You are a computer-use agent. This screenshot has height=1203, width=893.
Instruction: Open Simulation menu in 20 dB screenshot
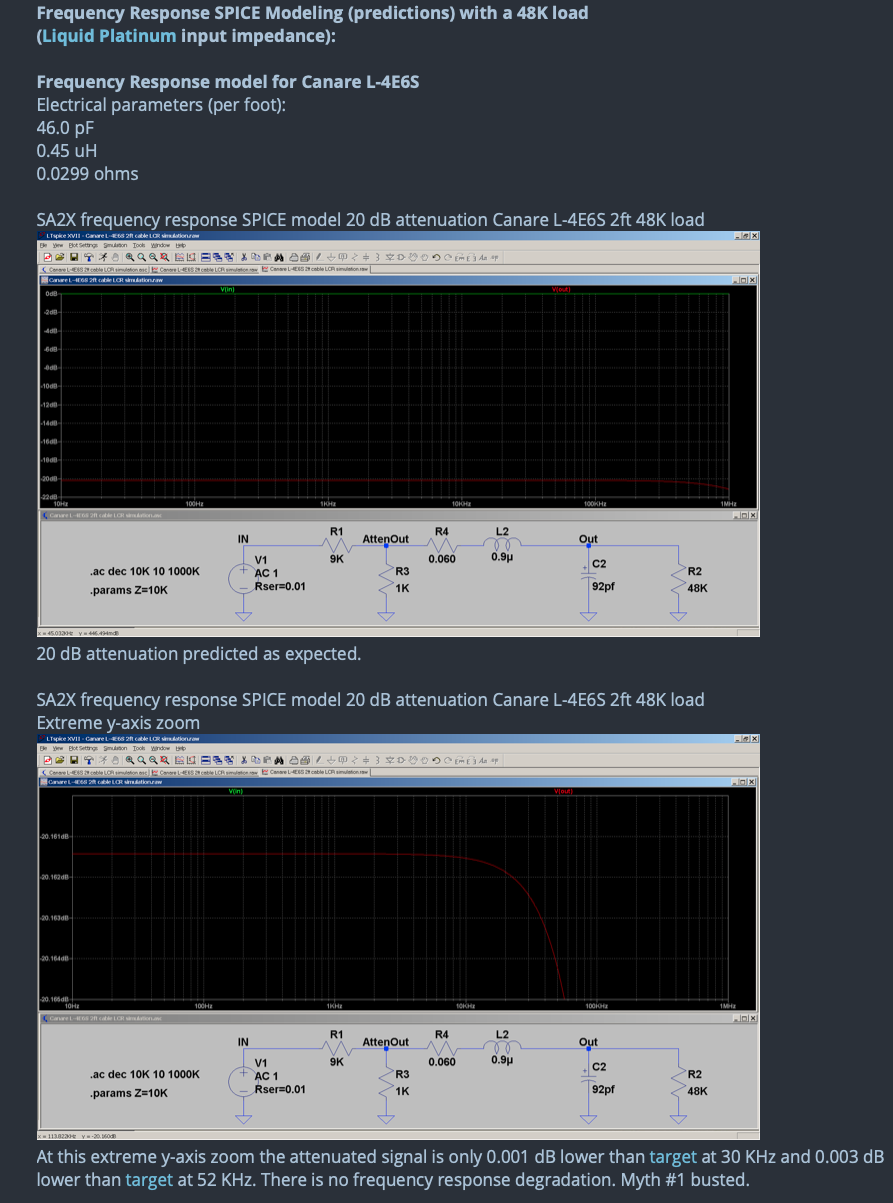(x=115, y=245)
